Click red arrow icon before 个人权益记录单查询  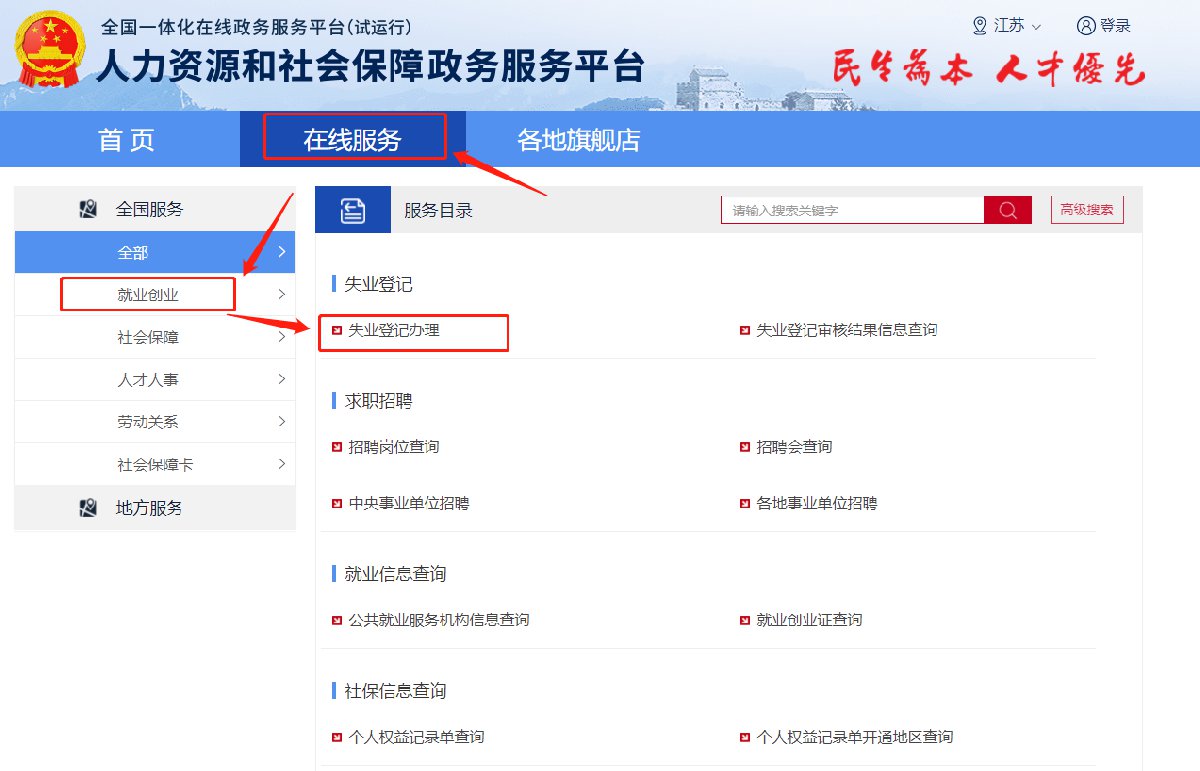click(337, 737)
